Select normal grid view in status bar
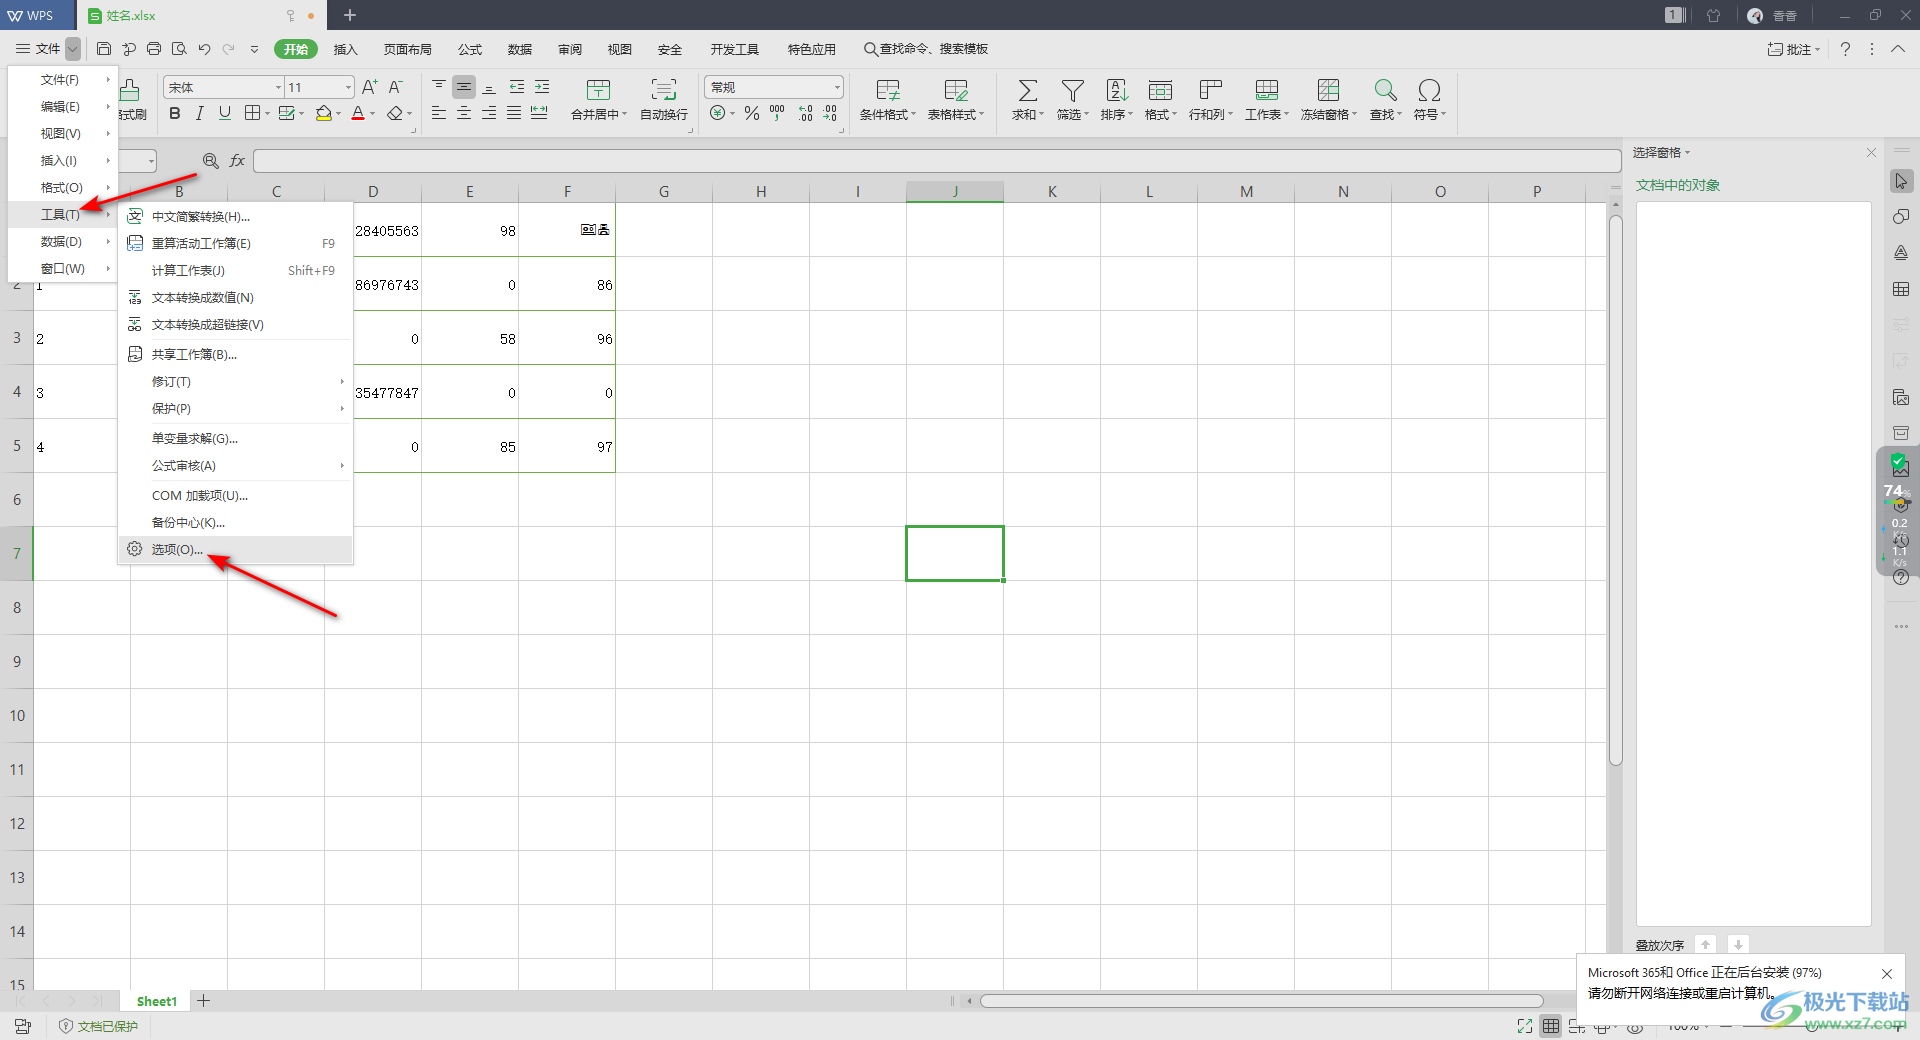 (1550, 1026)
